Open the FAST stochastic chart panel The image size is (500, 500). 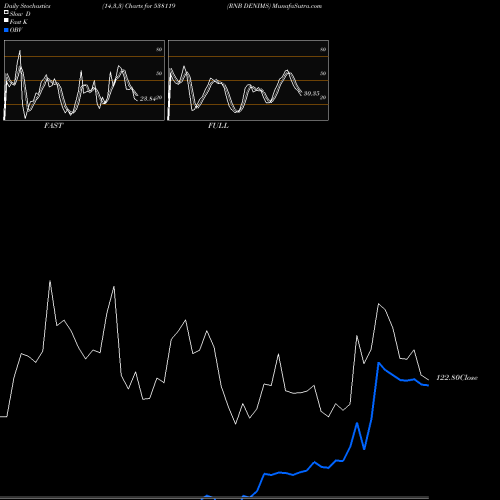[84, 80]
